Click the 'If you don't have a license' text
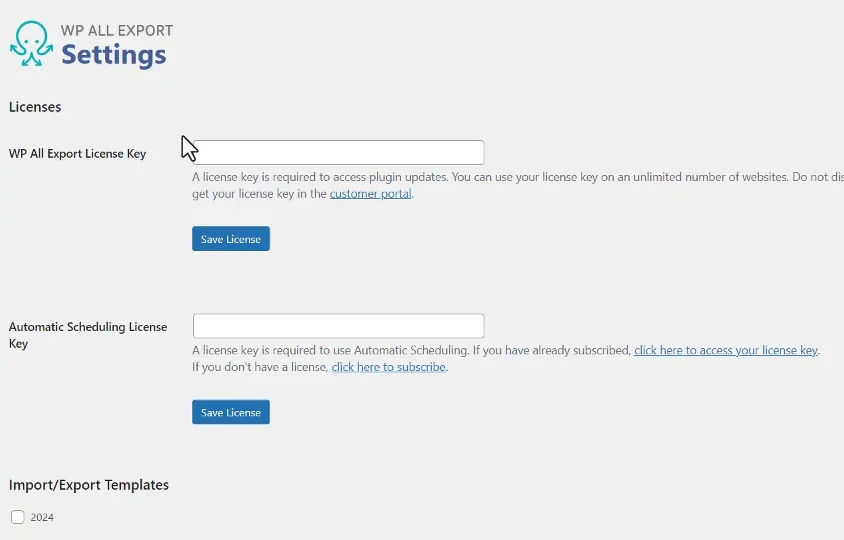 [x=259, y=367]
